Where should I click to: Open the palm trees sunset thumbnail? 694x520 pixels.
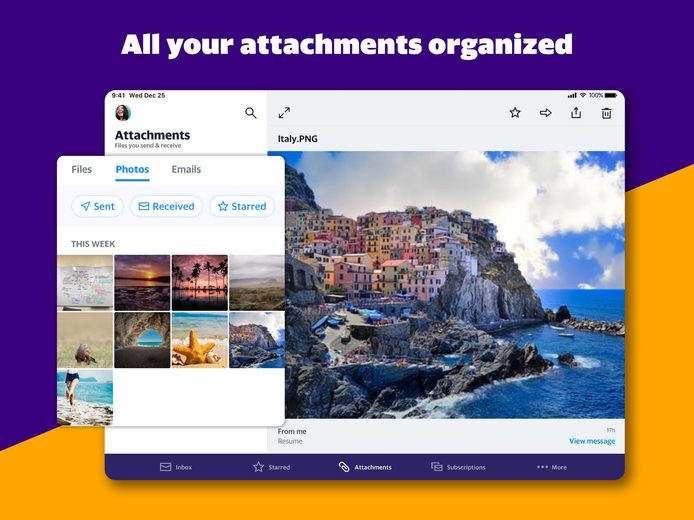pos(200,282)
